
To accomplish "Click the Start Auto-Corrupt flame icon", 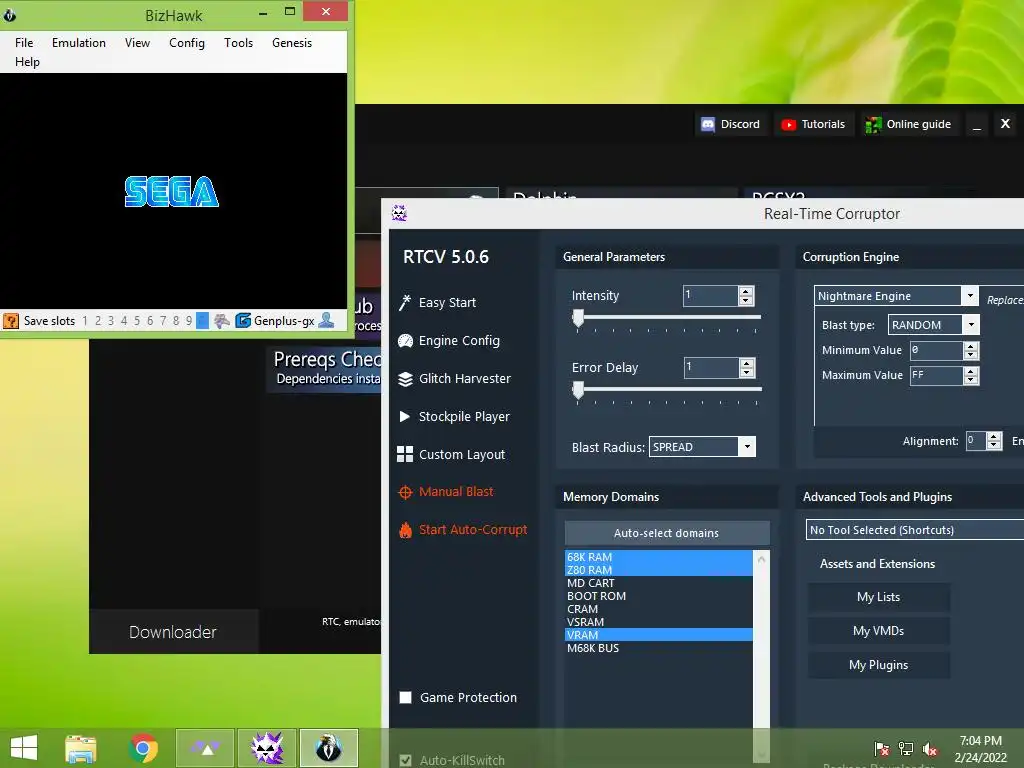I will pyautogui.click(x=405, y=530).
